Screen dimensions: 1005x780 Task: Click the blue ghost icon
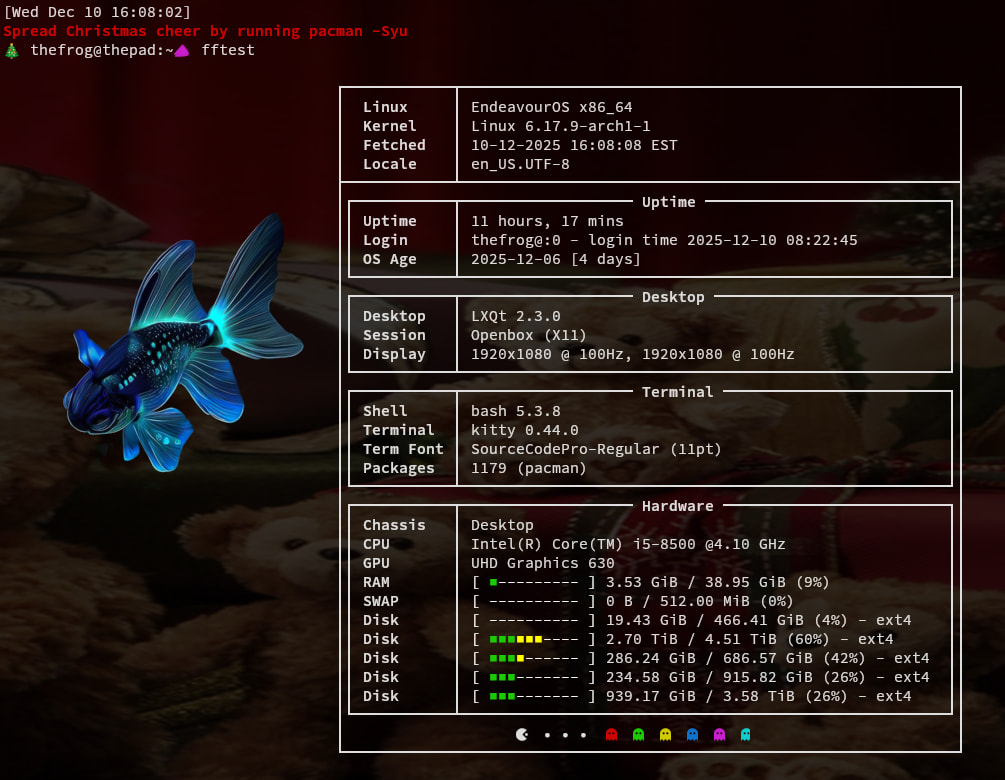pyautogui.click(x=692, y=735)
